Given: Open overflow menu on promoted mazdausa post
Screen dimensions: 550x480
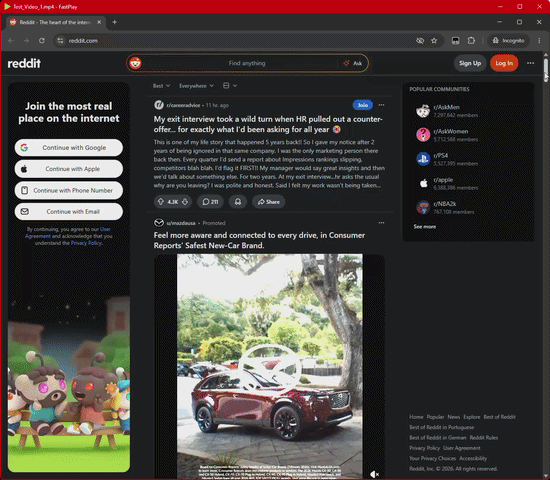Looking at the screenshot, I should 381,223.
